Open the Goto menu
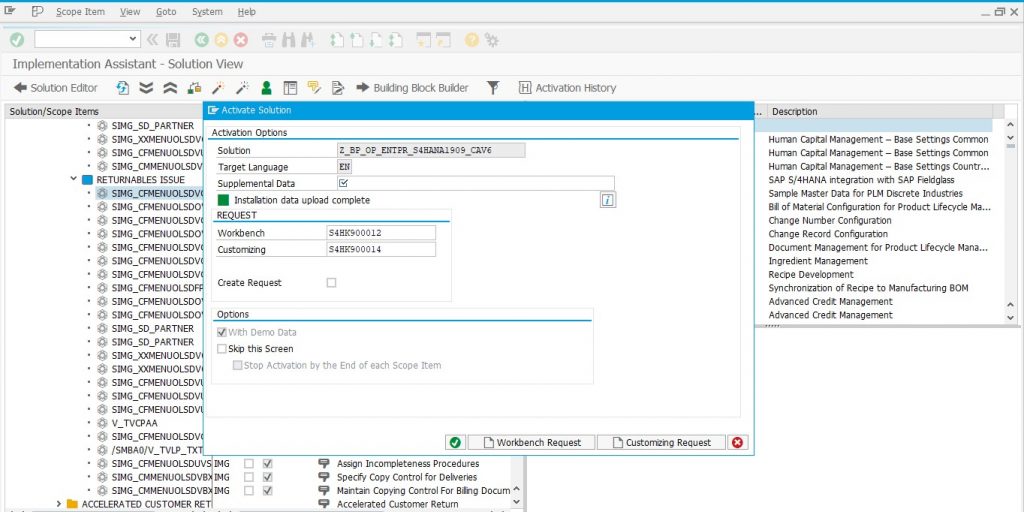 166,12
